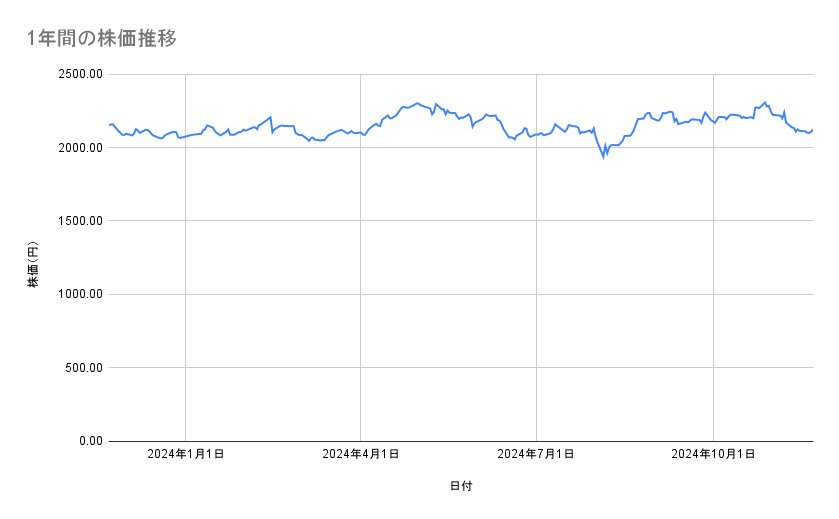The width and height of the screenshot is (839, 519).
Task: Select the "2024年1月1日" x-axis label
Action: 184,455
